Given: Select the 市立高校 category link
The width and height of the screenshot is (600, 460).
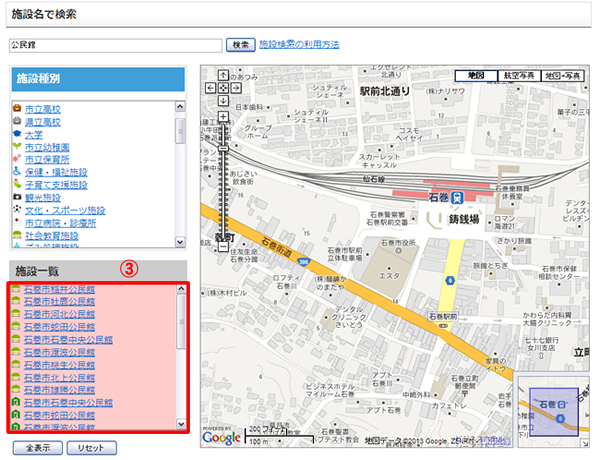Looking at the screenshot, I should [x=43, y=109].
